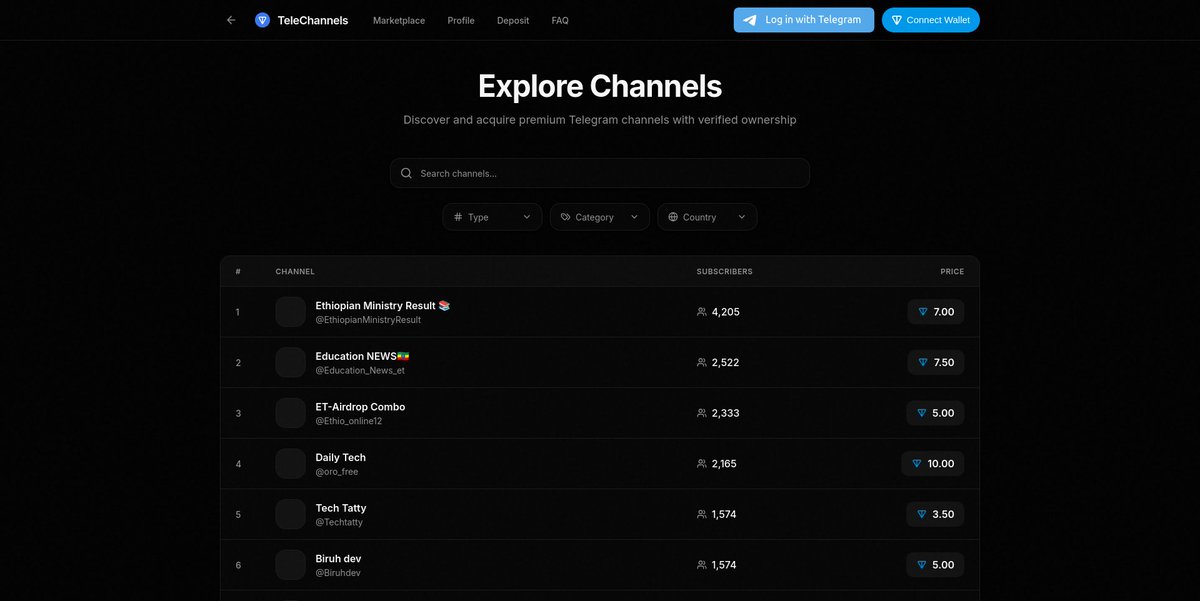Click the Biruh dev channel avatar
This screenshot has height=601, width=1200.
tap(291, 565)
